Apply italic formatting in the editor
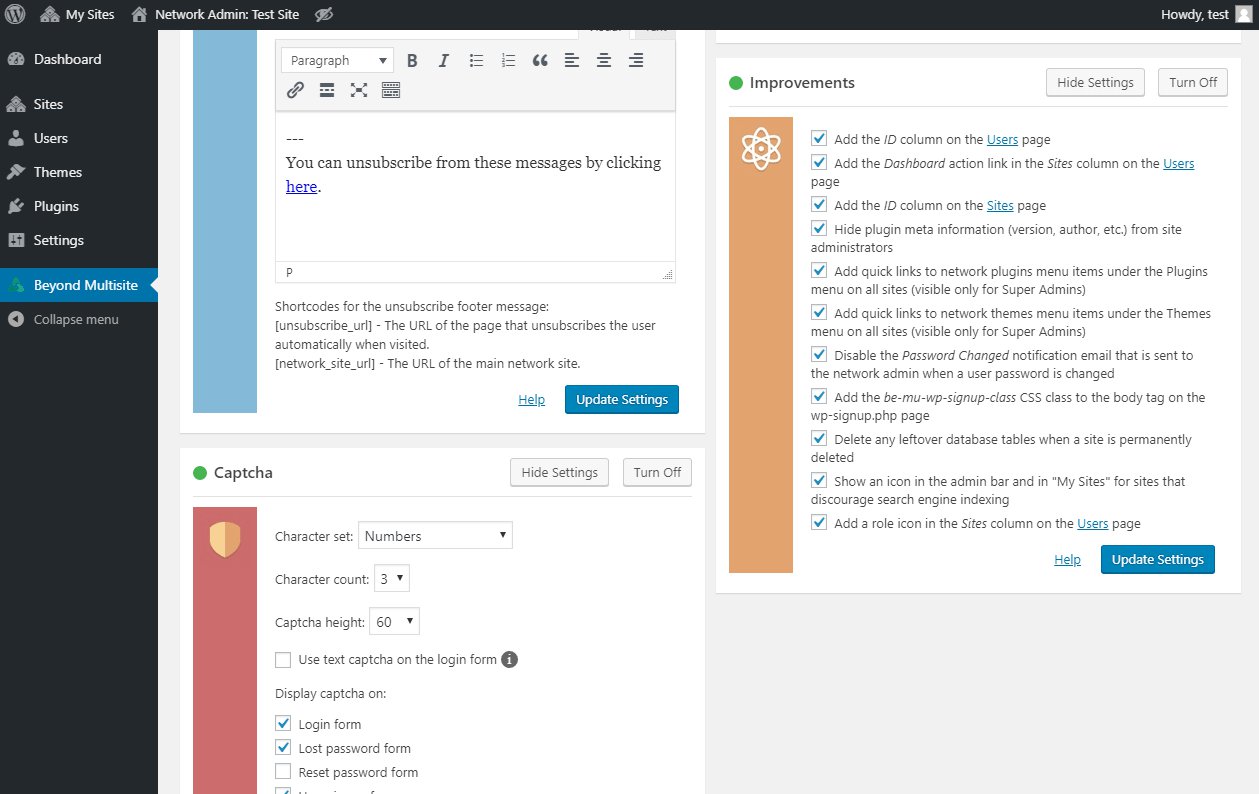The width and height of the screenshot is (1259, 794). pyautogui.click(x=443, y=60)
